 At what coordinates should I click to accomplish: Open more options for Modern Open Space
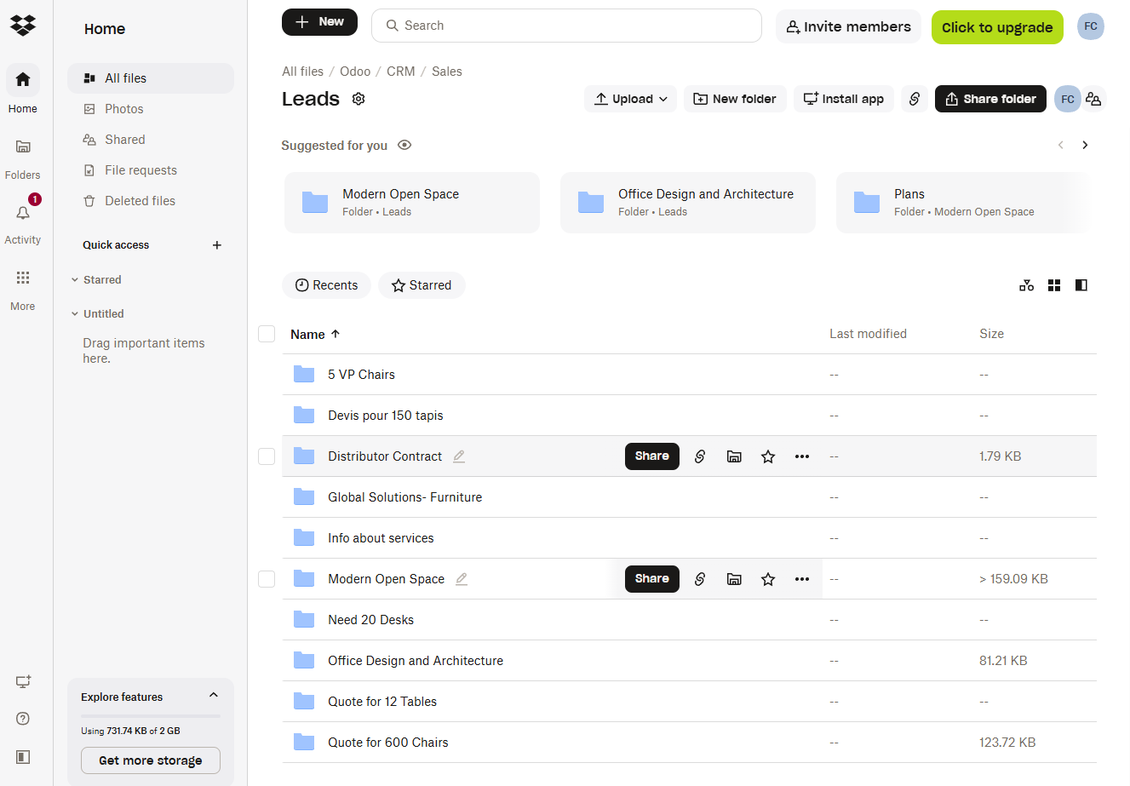[801, 579]
